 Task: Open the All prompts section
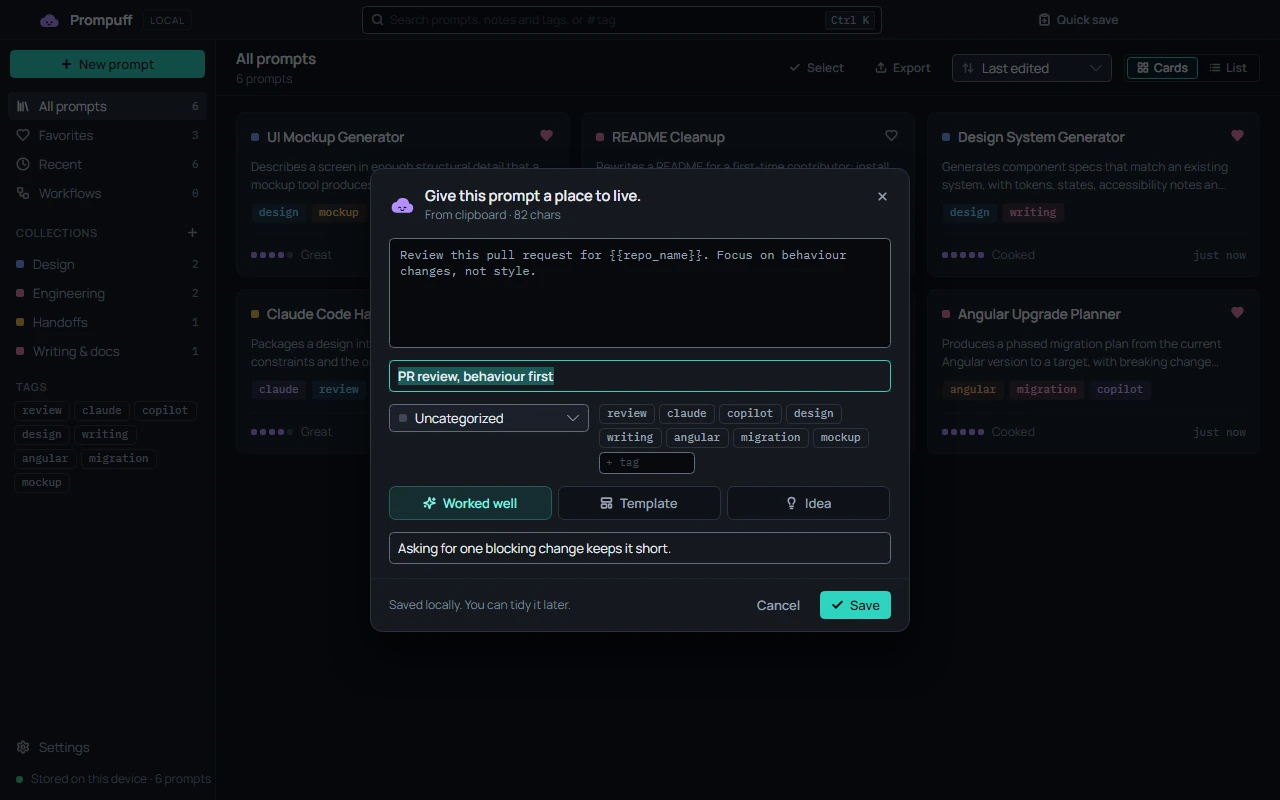pos(107,106)
